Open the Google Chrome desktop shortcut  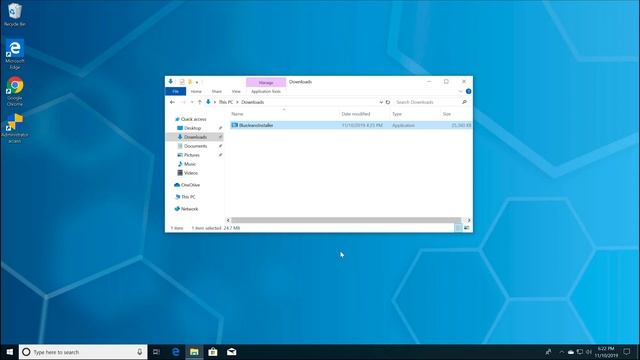tap(15, 91)
